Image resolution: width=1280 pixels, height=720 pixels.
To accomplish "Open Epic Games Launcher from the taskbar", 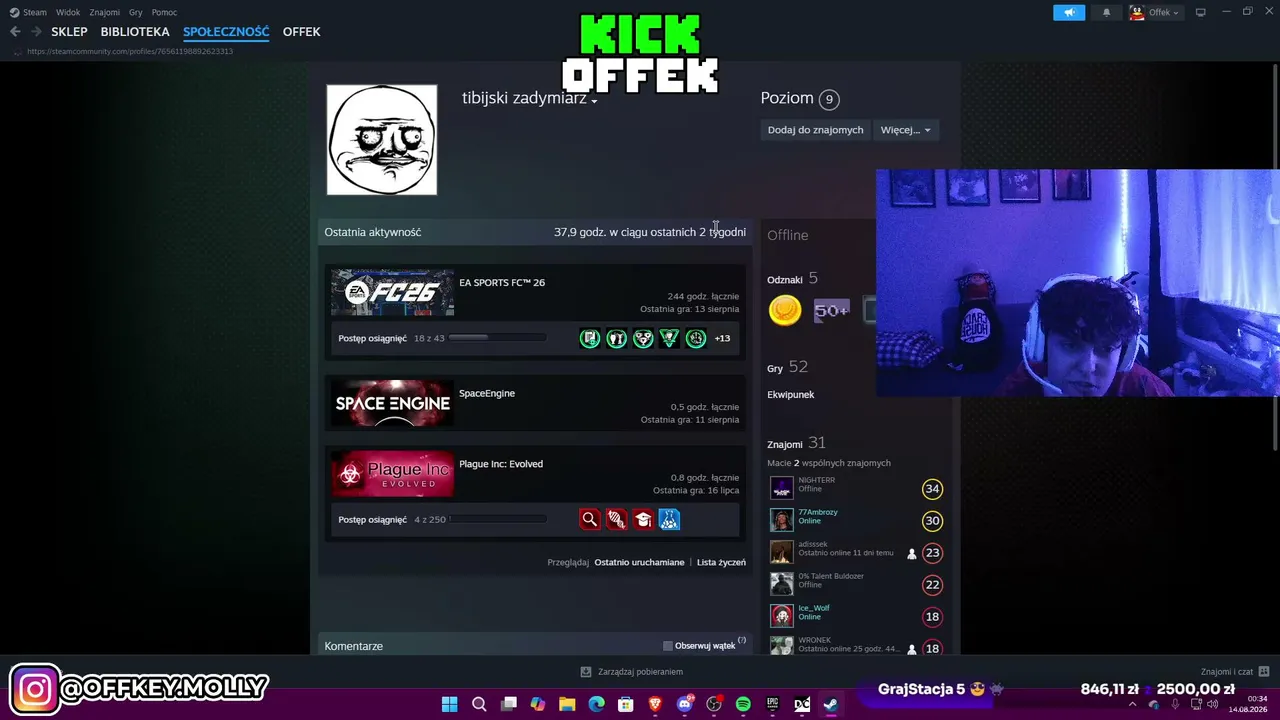I will [x=772, y=704].
